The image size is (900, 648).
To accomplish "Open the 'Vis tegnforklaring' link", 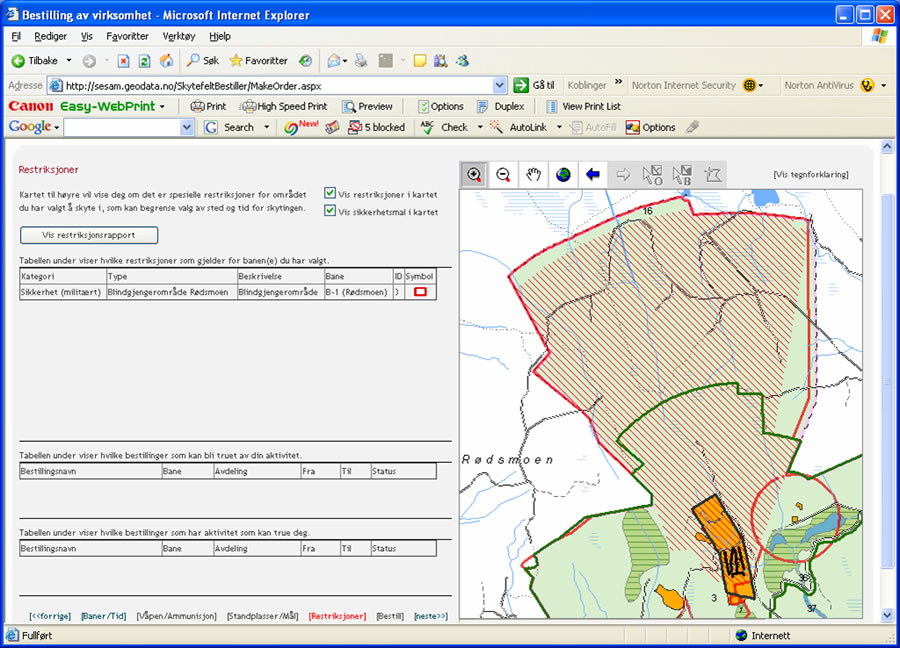I will (x=811, y=174).
